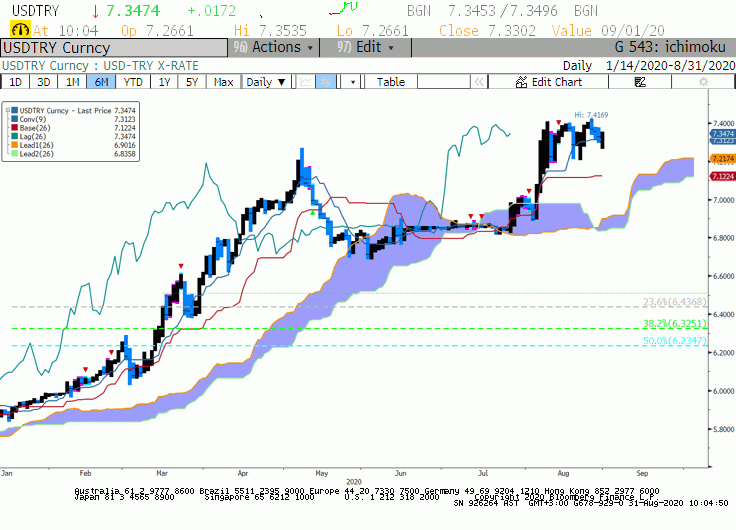Select the candlestick chart type icon

pos(325,82)
